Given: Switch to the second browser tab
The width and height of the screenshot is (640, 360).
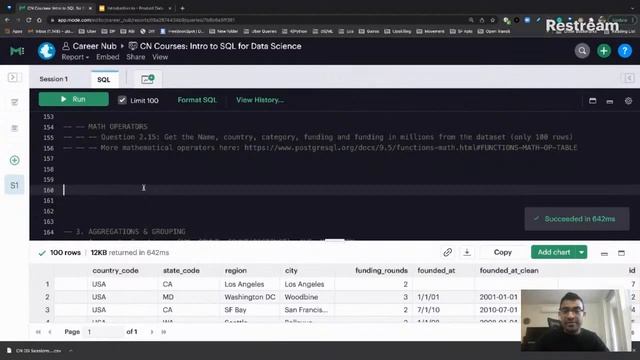Looking at the screenshot, I should coord(136,8).
